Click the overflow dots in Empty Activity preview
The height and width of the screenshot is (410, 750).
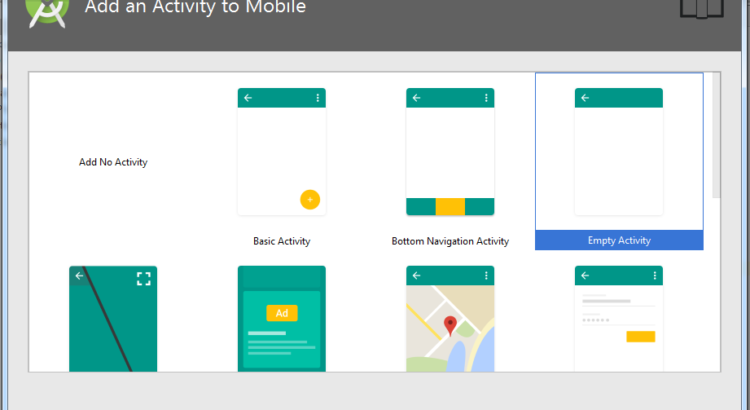click(x=655, y=98)
